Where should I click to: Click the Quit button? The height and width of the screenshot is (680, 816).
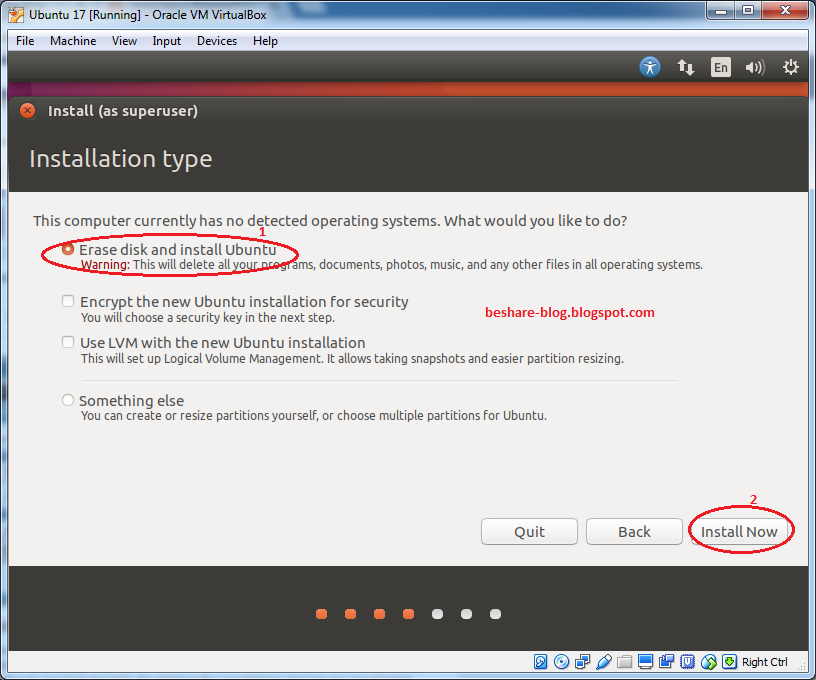coord(529,532)
